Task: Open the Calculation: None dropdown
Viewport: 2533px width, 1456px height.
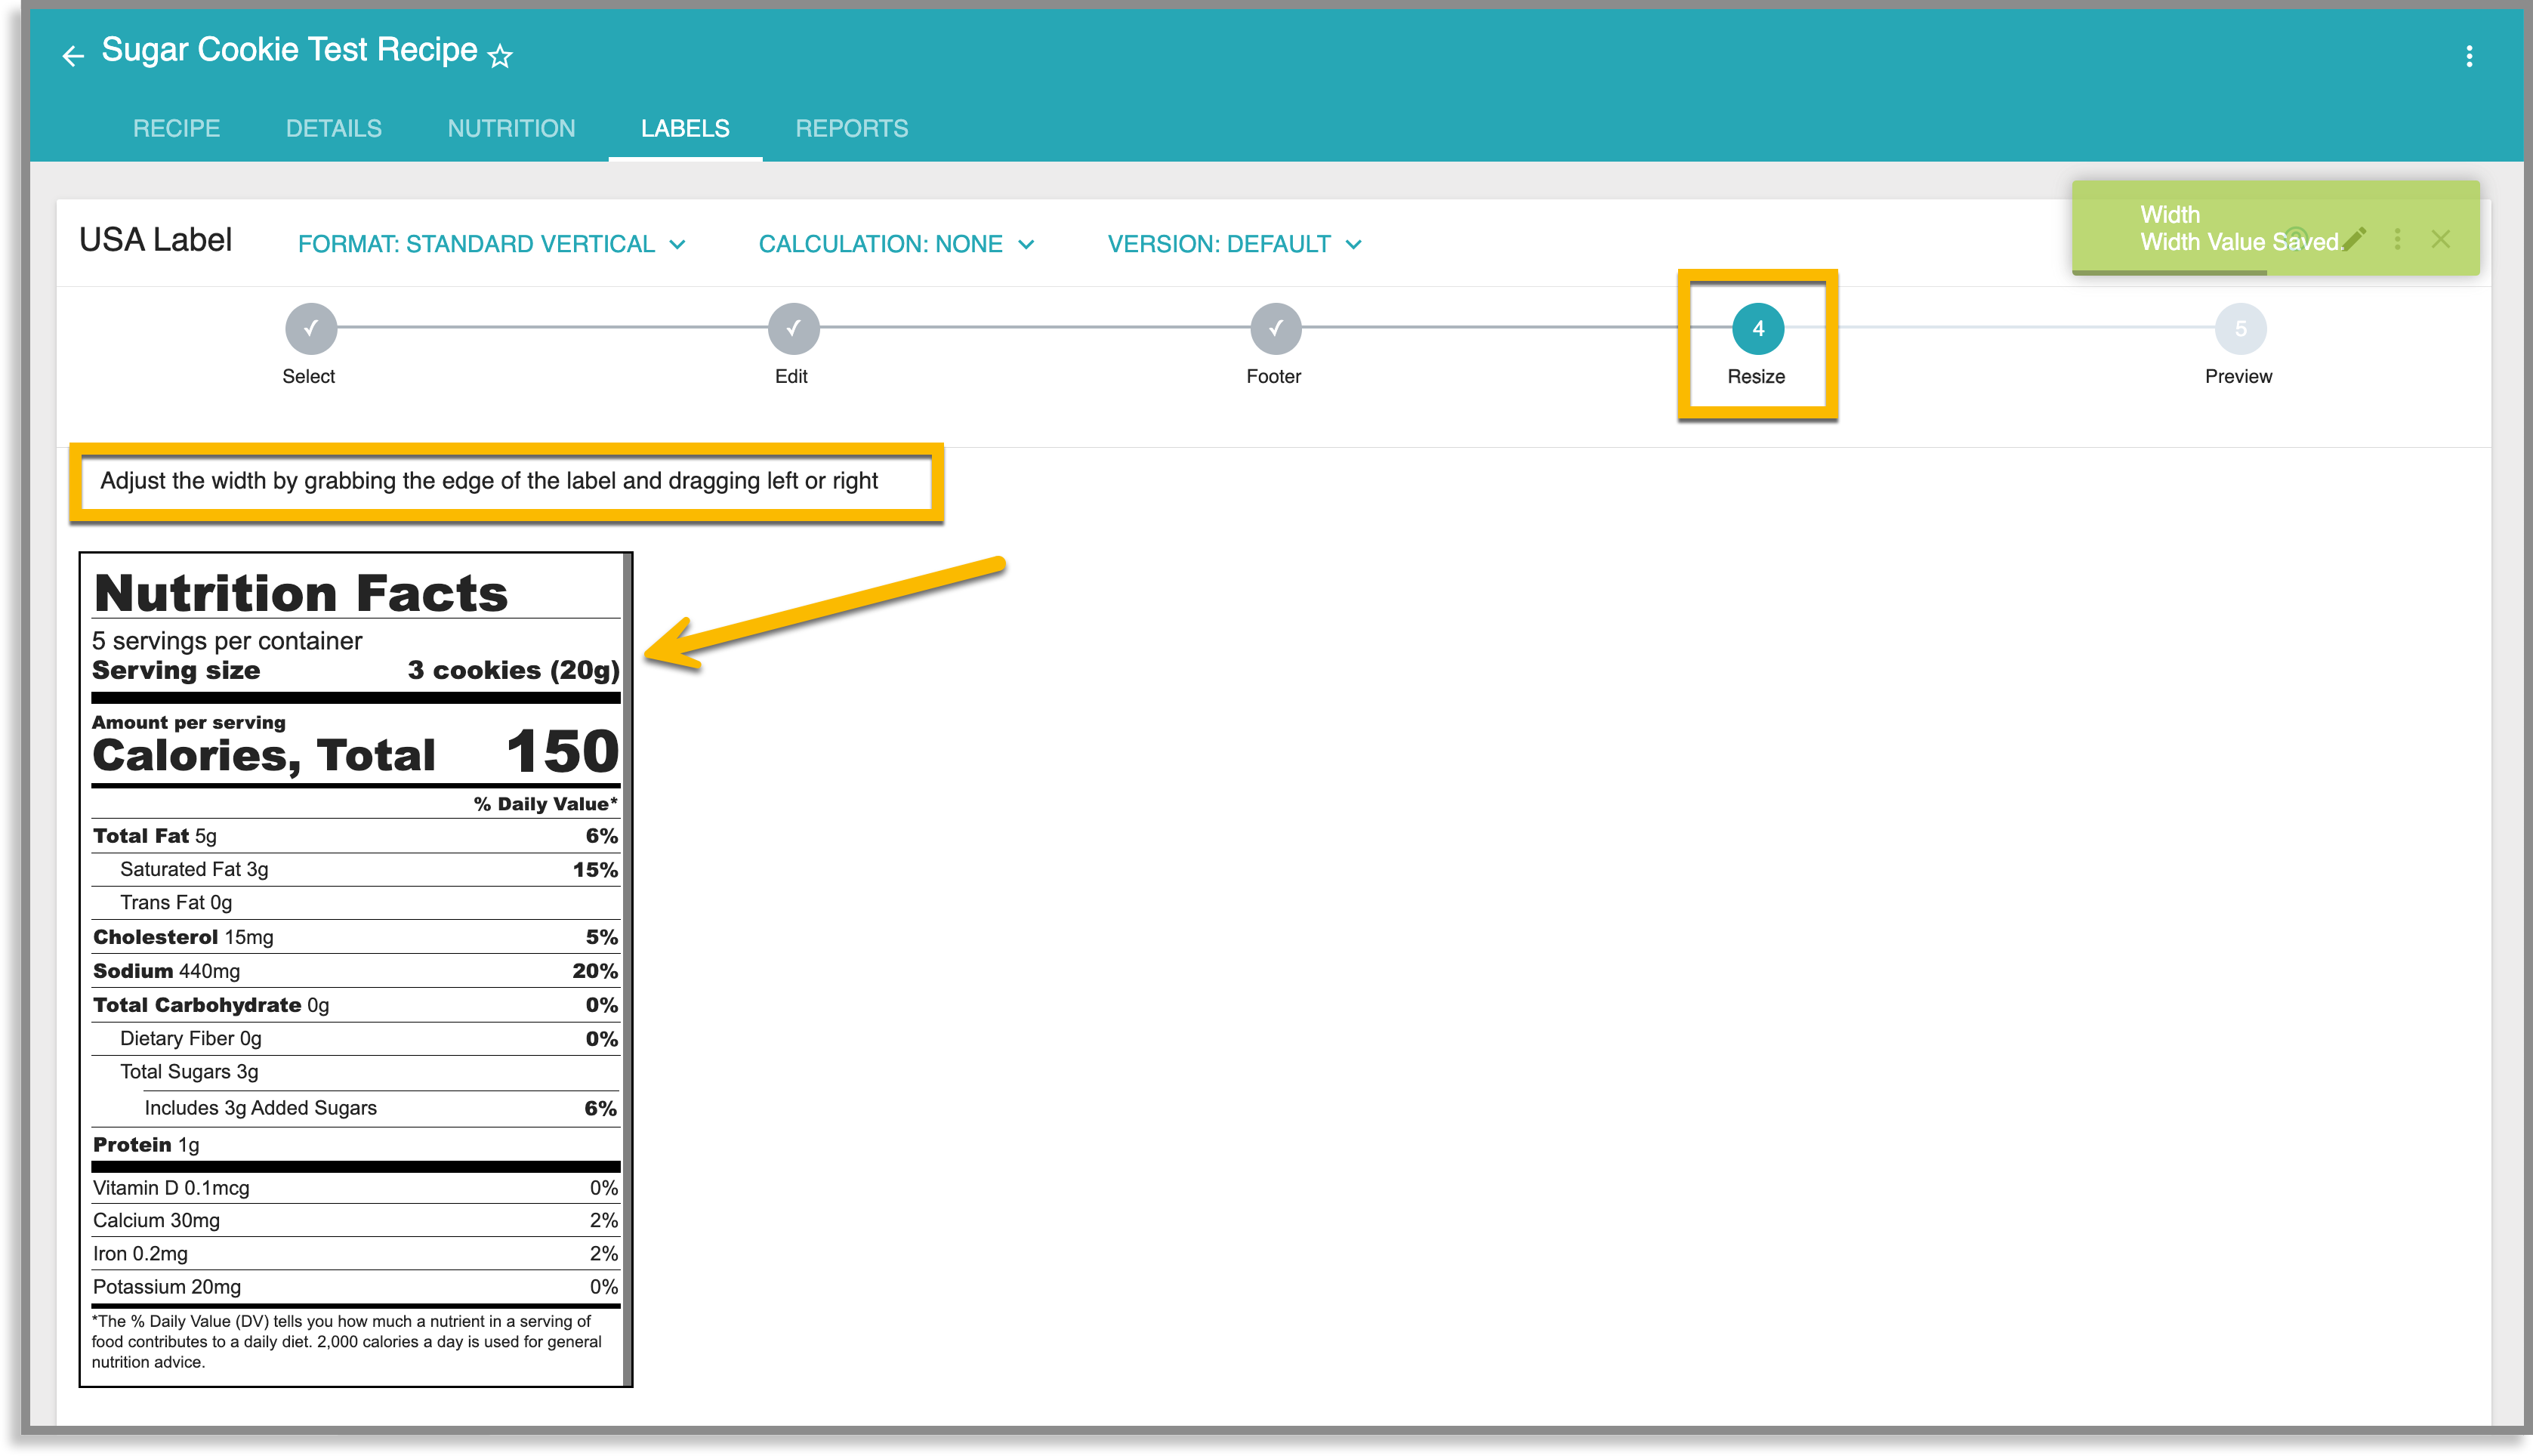Action: pyautogui.click(x=895, y=244)
